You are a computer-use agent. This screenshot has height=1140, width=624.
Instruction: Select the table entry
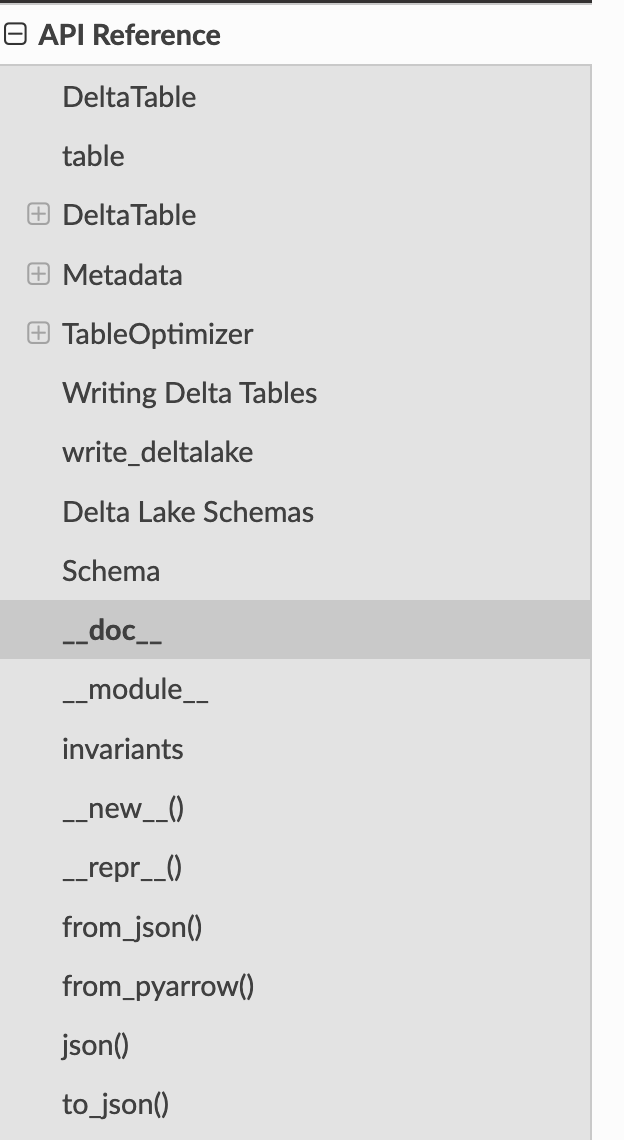[x=93, y=155]
